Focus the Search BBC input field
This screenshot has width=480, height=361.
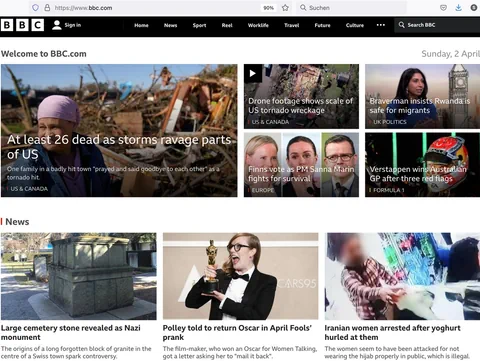pos(437,25)
